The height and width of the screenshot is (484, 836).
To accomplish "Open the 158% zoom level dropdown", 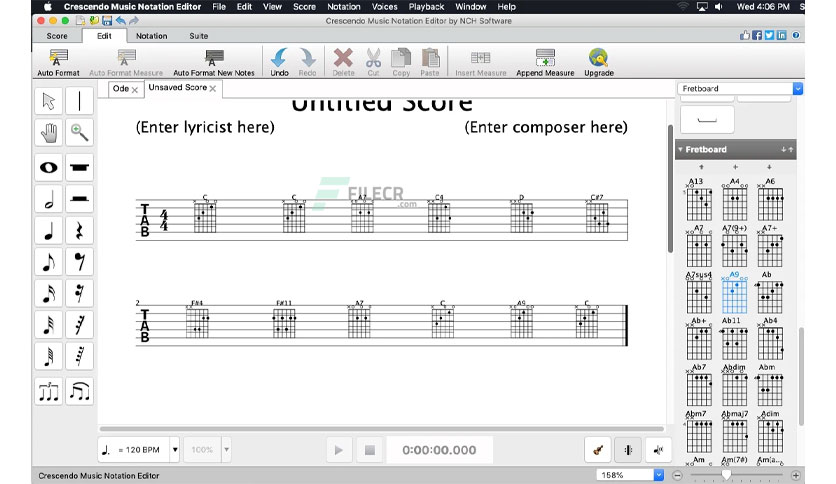I will [x=659, y=475].
